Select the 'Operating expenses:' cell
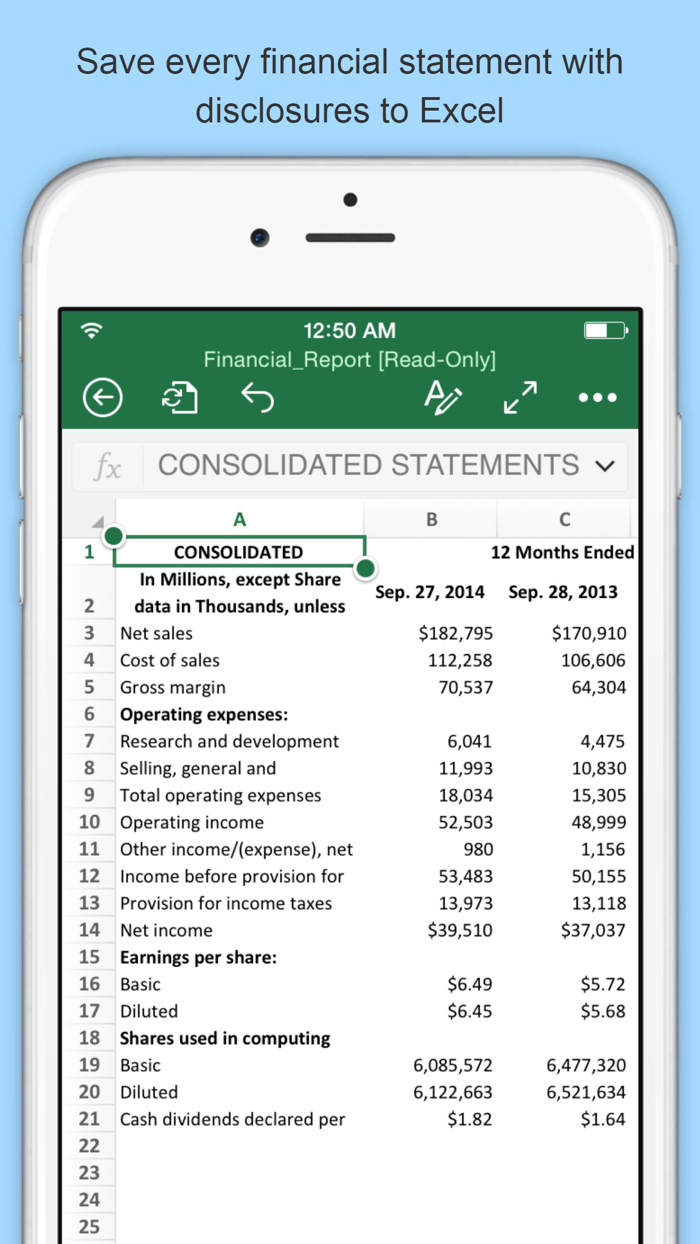 point(204,714)
